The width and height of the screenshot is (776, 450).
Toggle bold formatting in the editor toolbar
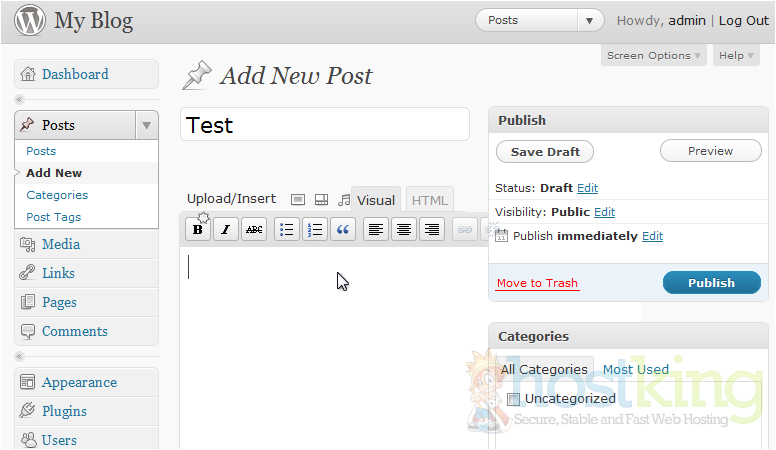(x=198, y=230)
